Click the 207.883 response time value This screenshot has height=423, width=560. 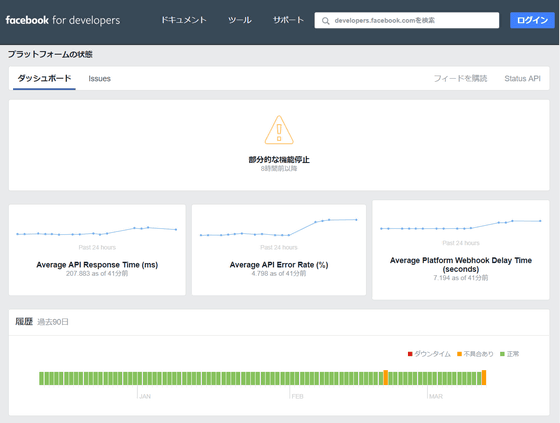[x=97, y=274]
